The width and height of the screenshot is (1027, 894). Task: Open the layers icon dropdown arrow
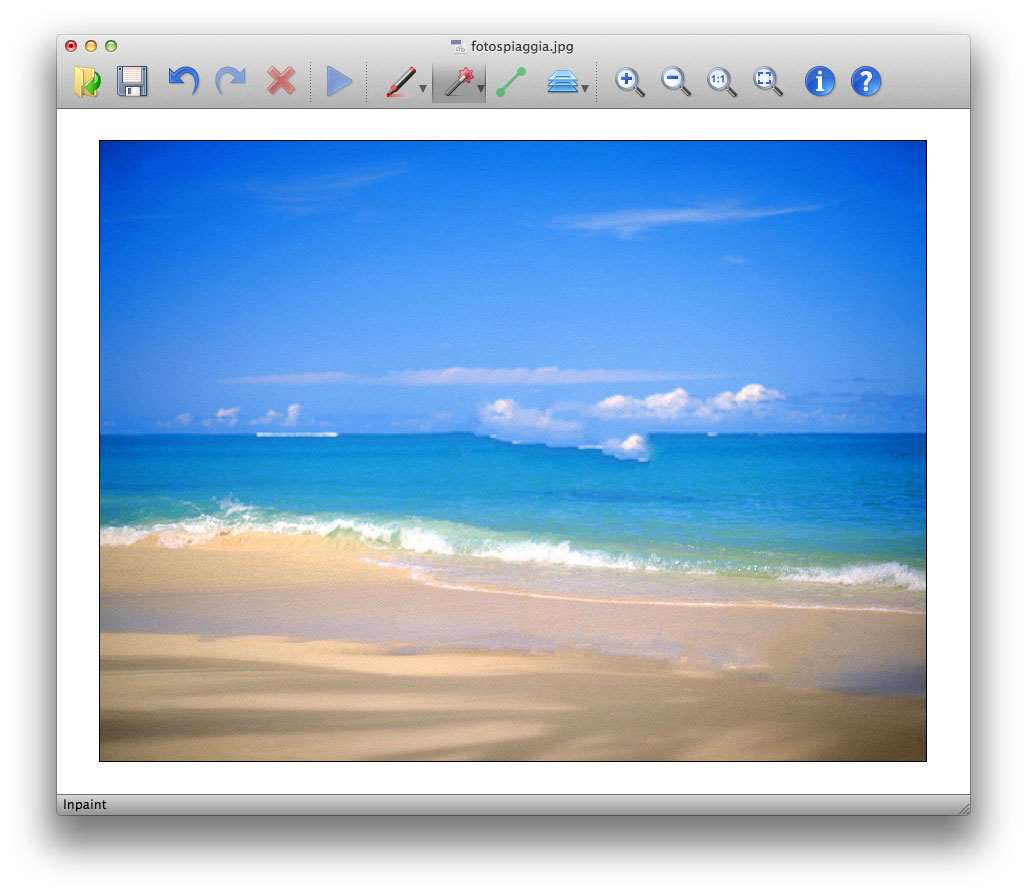[x=585, y=88]
